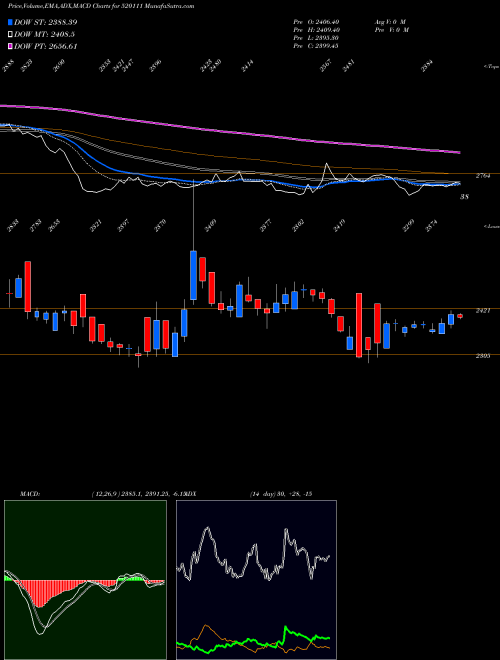Image resolution: width=500 pixels, height=660 pixels.
Task: Select the 'DOW MT: 2408.5' legend text
Action: click(x=44, y=35)
